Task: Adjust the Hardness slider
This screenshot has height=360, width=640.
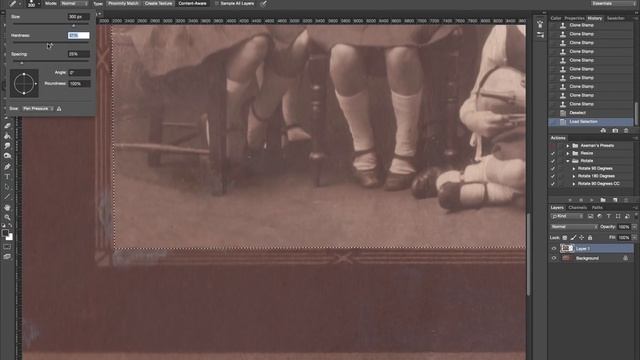Action: (x=50, y=43)
